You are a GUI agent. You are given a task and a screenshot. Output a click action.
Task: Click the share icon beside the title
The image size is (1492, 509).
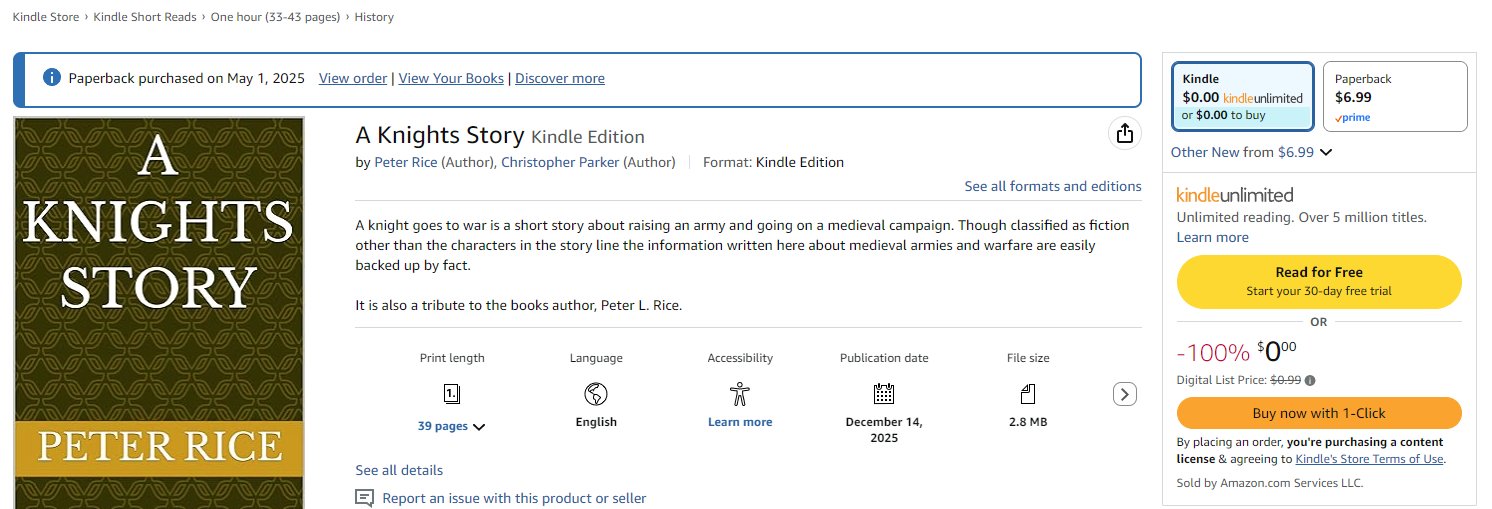click(x=1124, y=134)
